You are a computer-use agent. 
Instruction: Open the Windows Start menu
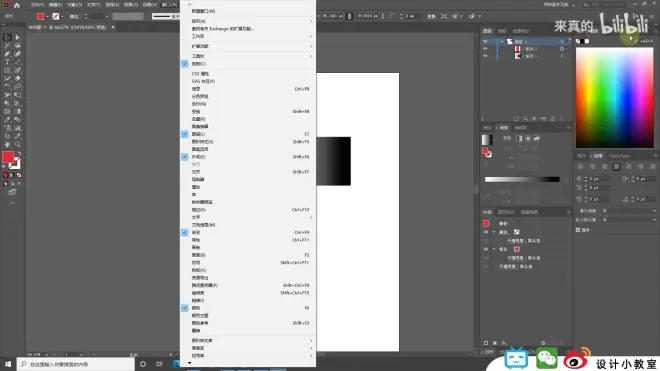point(8,364)
